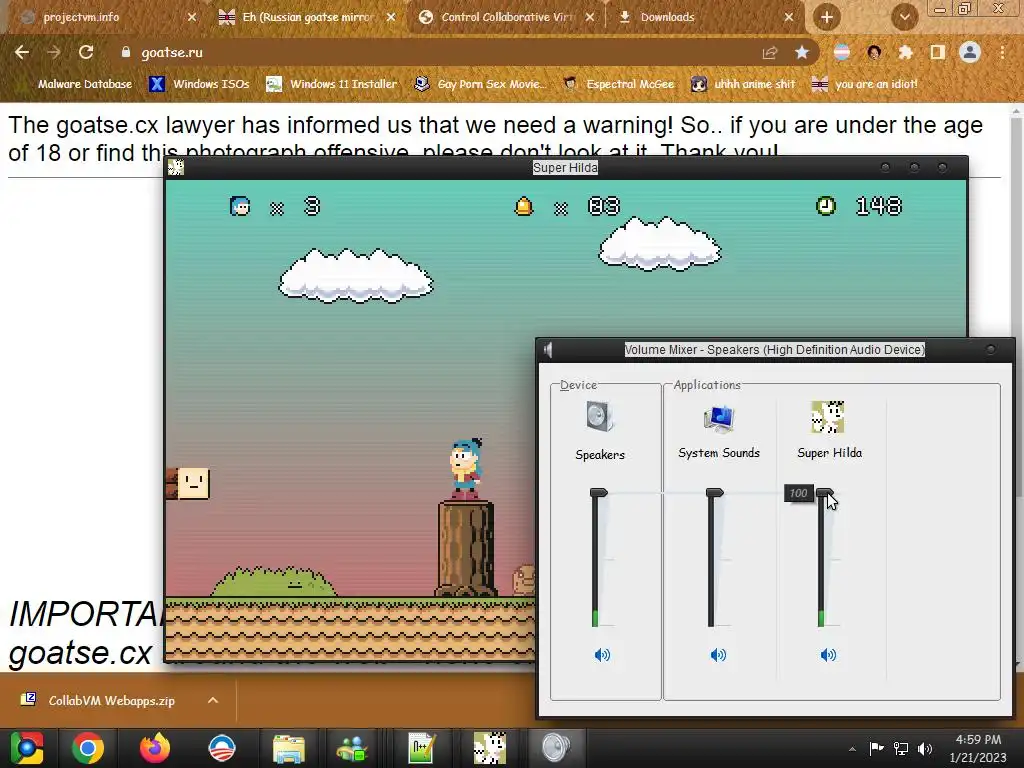1024x768 pixels.
Task: Go forward in browser history
Action: click(x=54, y=52)
